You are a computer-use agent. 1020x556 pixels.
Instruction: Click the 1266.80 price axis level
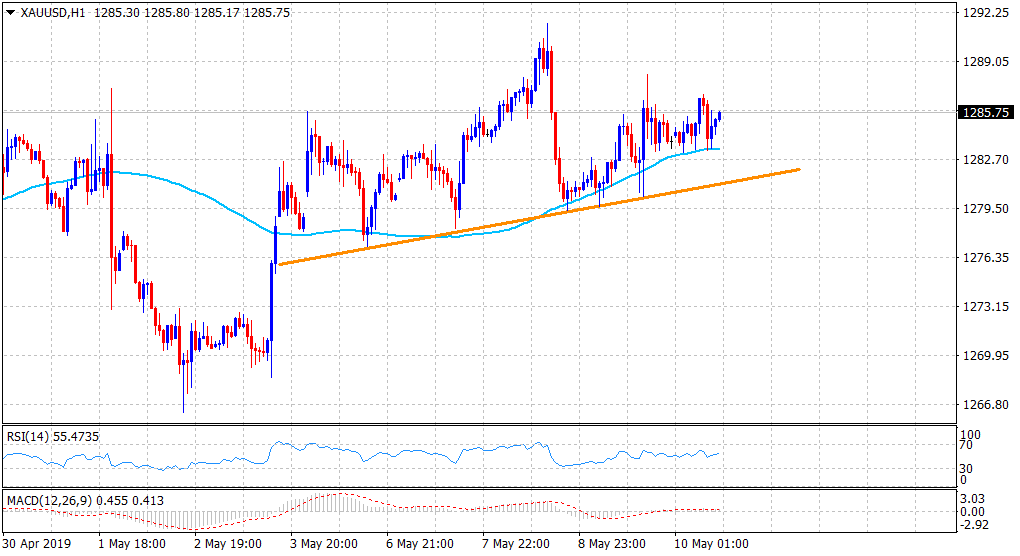tap(981, 405)
